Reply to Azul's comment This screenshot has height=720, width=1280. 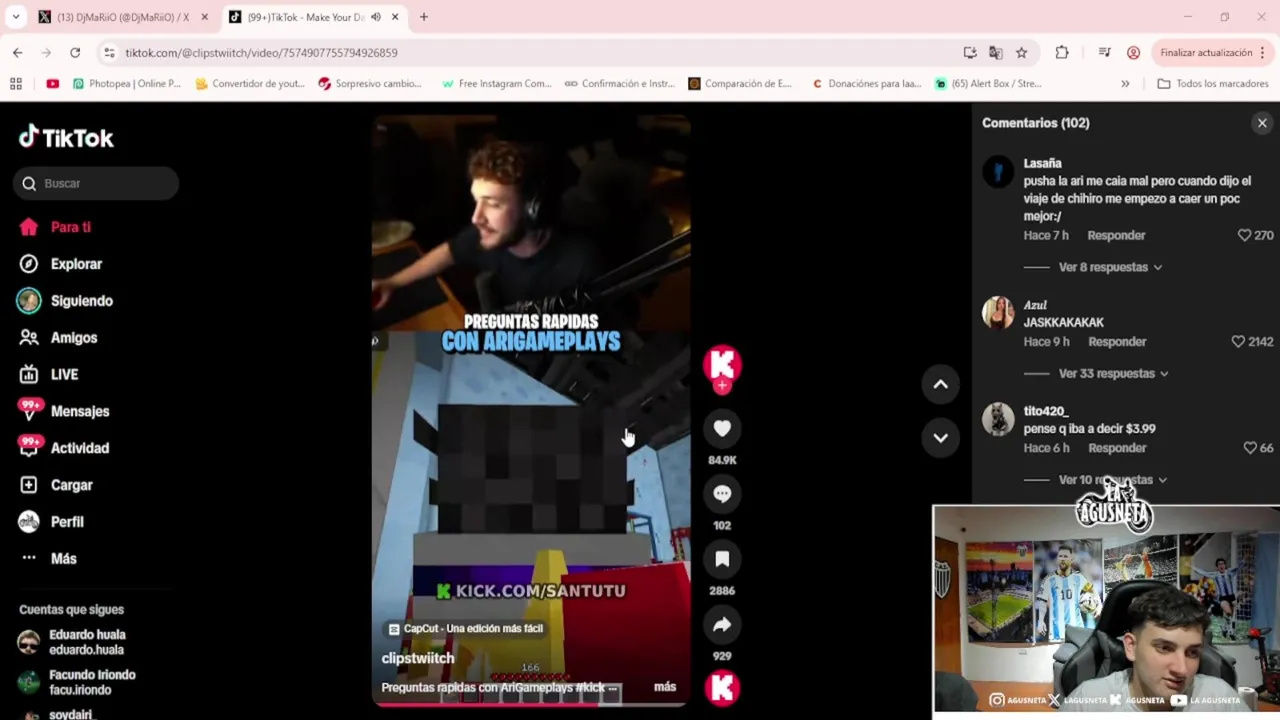[1117, 341]
